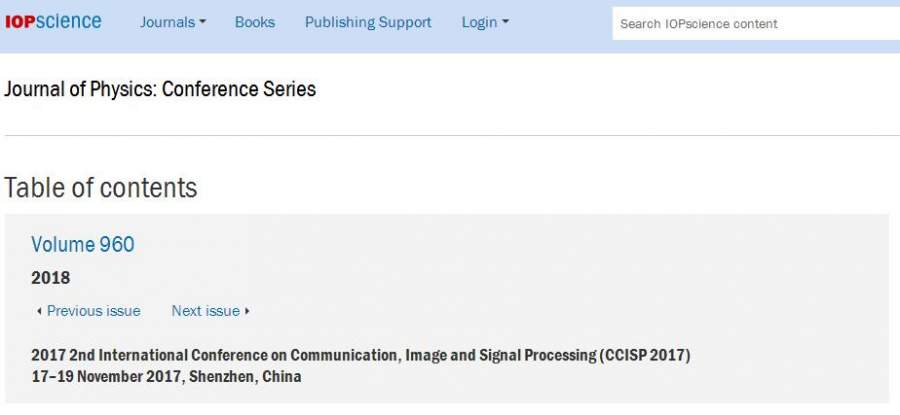This screenshot has height=415, width=900.
Task: Go to Publishing Support
Action: 368,22
